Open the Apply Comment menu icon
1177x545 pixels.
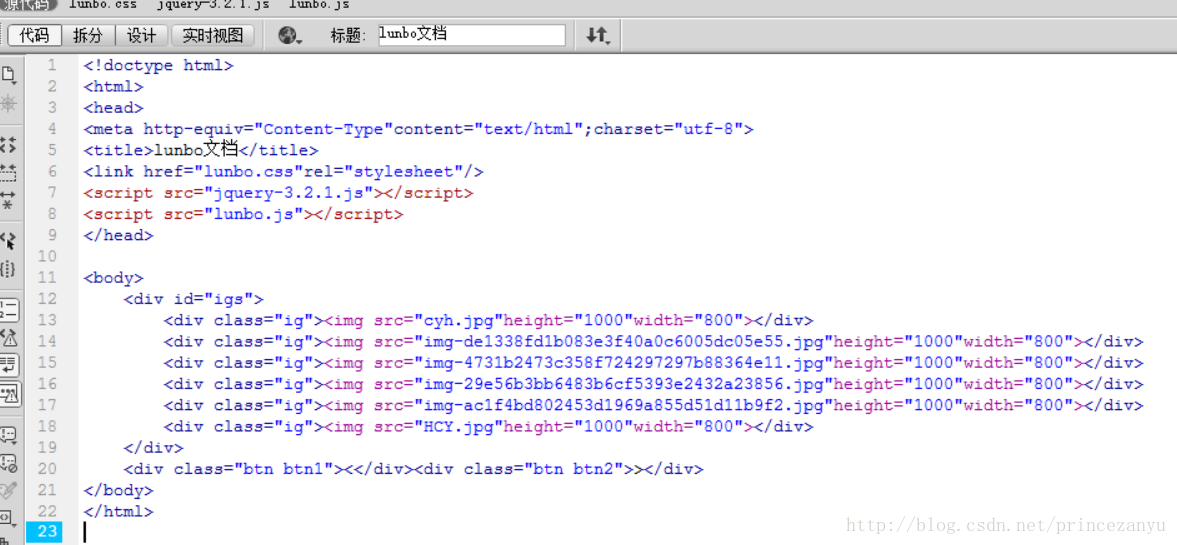point(9,435)
